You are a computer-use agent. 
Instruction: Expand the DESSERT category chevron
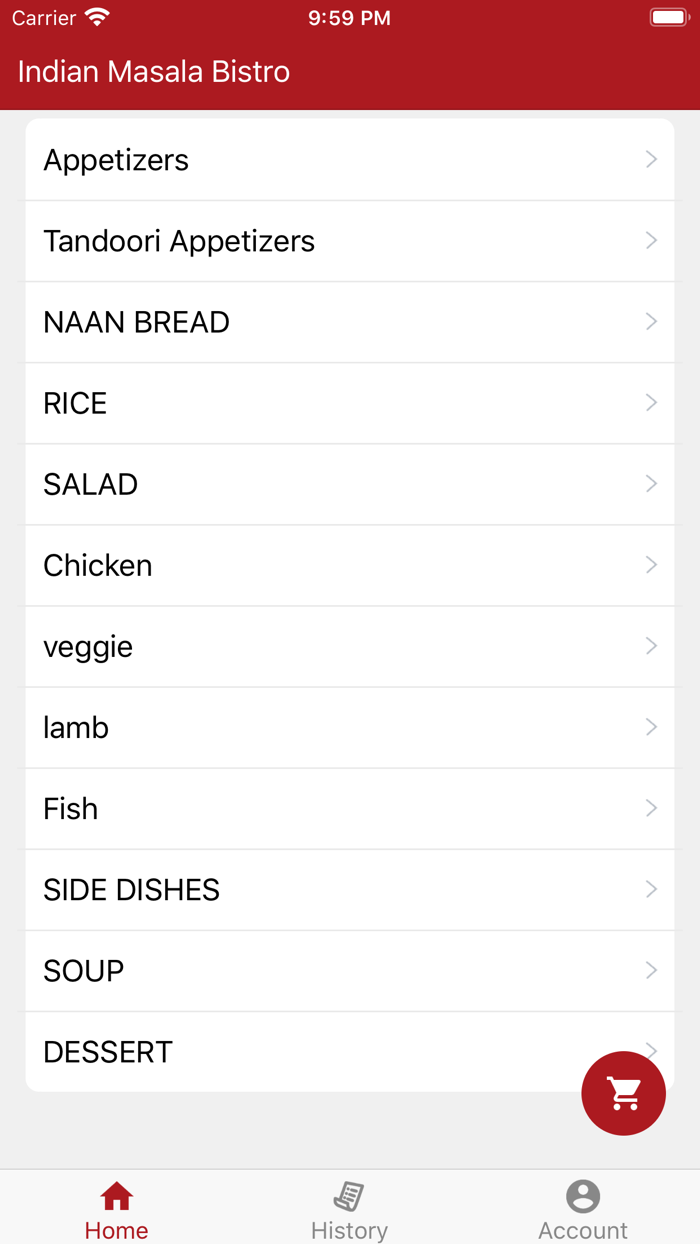(x=651, y=1051)
